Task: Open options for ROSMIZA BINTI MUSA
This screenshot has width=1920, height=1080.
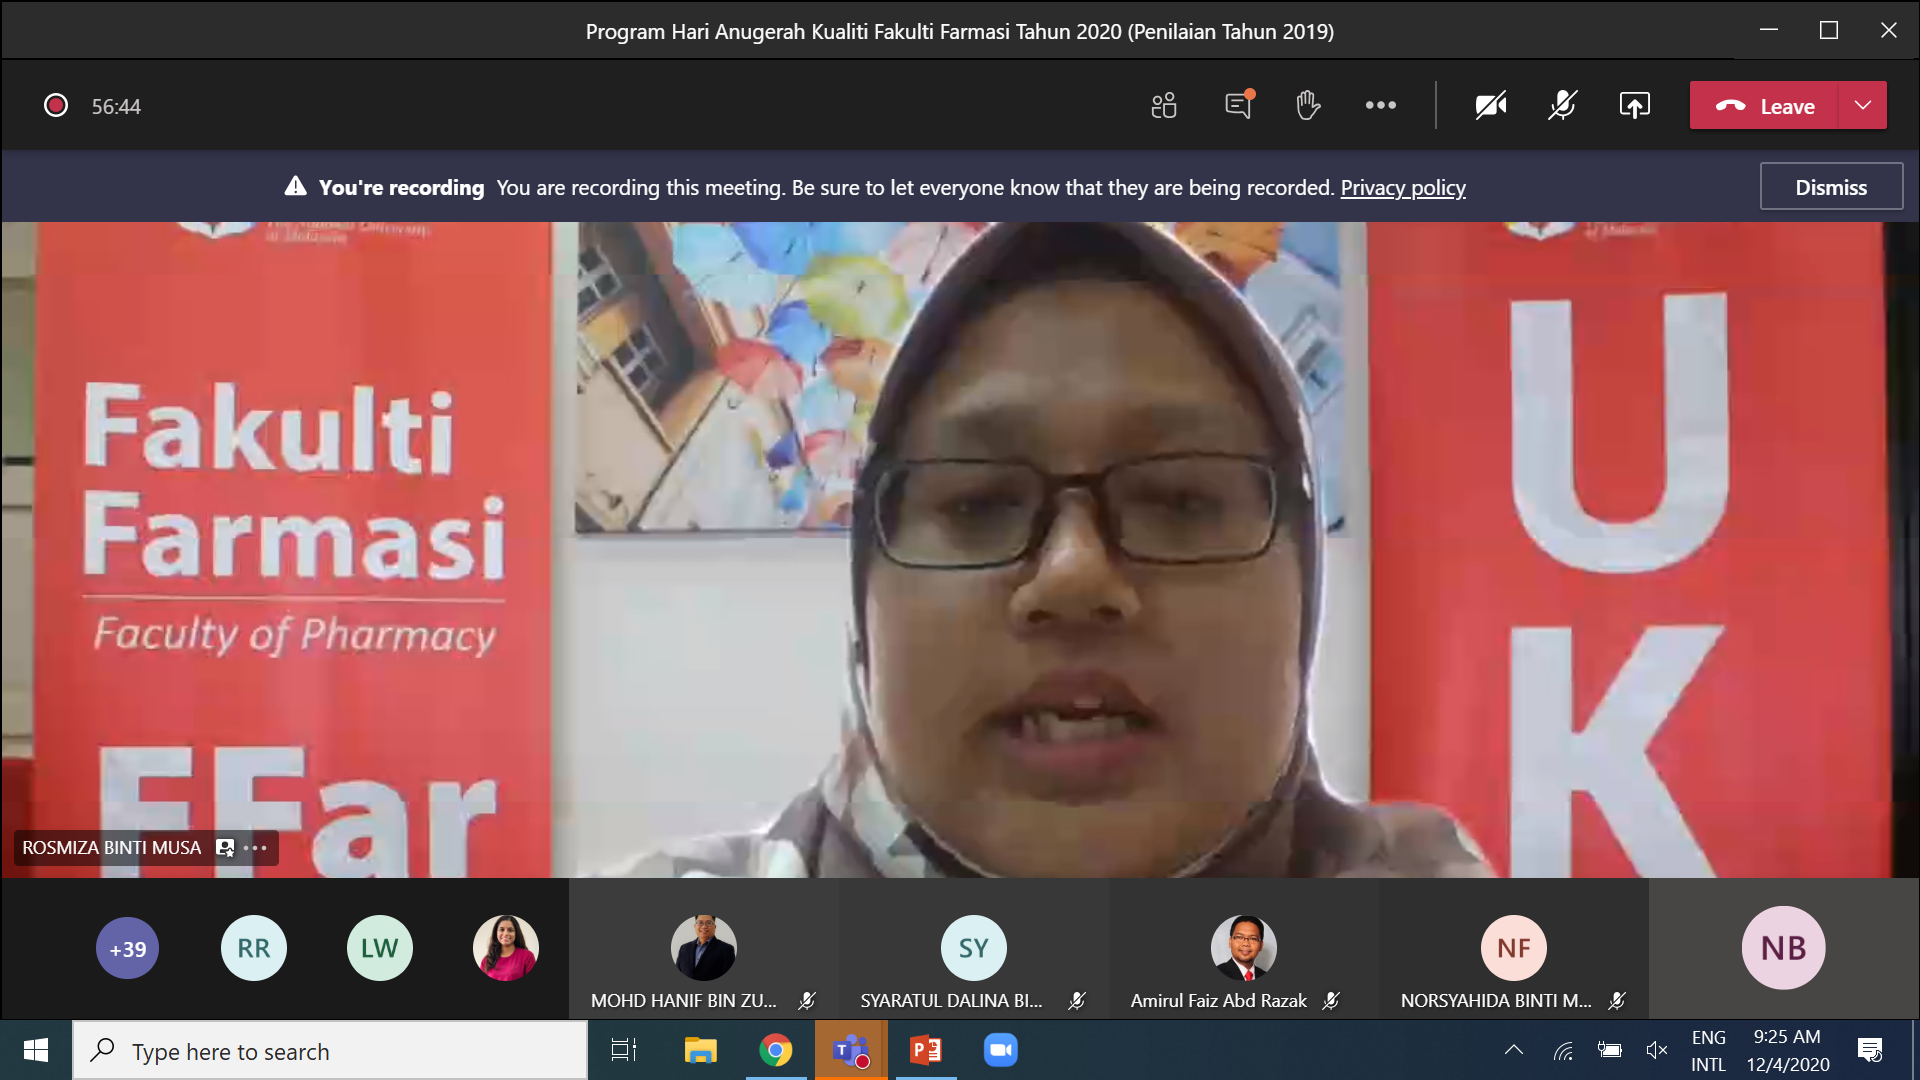Action: click(256, 848)
